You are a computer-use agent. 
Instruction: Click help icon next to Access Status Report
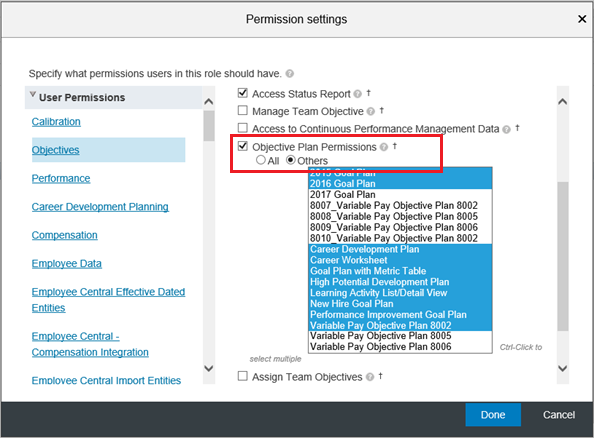tap(357, 94)
